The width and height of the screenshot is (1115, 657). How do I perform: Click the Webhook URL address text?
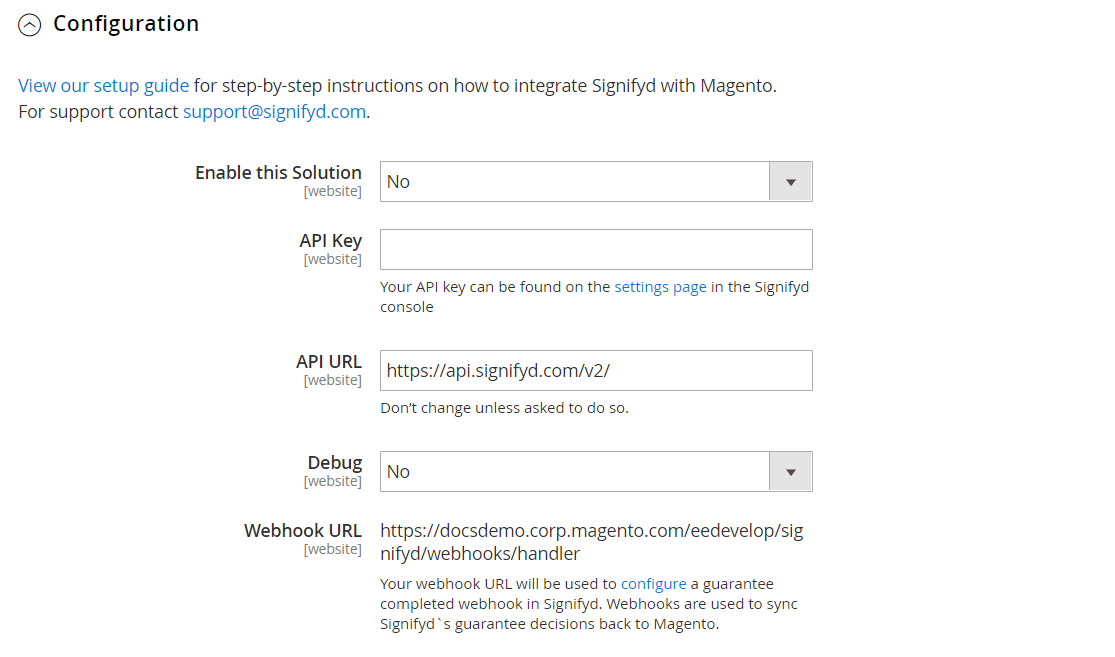click(592, 542)
